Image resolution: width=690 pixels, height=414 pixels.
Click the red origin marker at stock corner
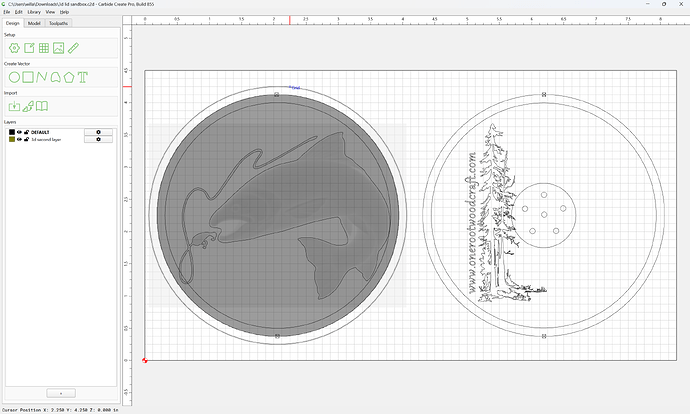click(x=145, y=360)
